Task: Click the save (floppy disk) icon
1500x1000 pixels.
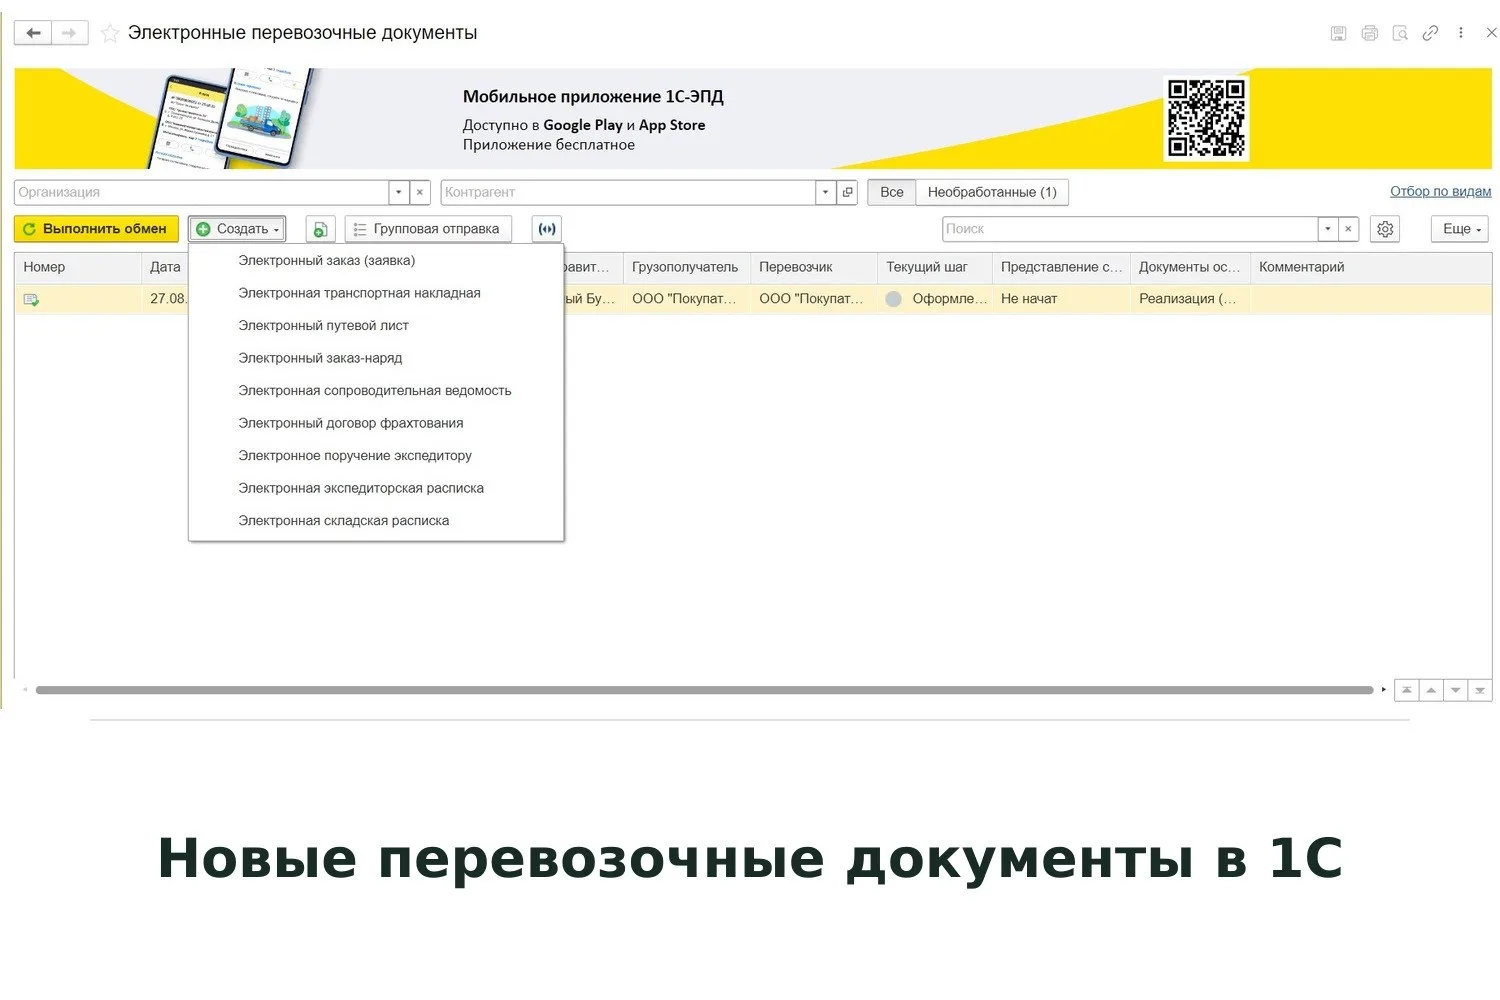Action: (x=1338, y=33)
